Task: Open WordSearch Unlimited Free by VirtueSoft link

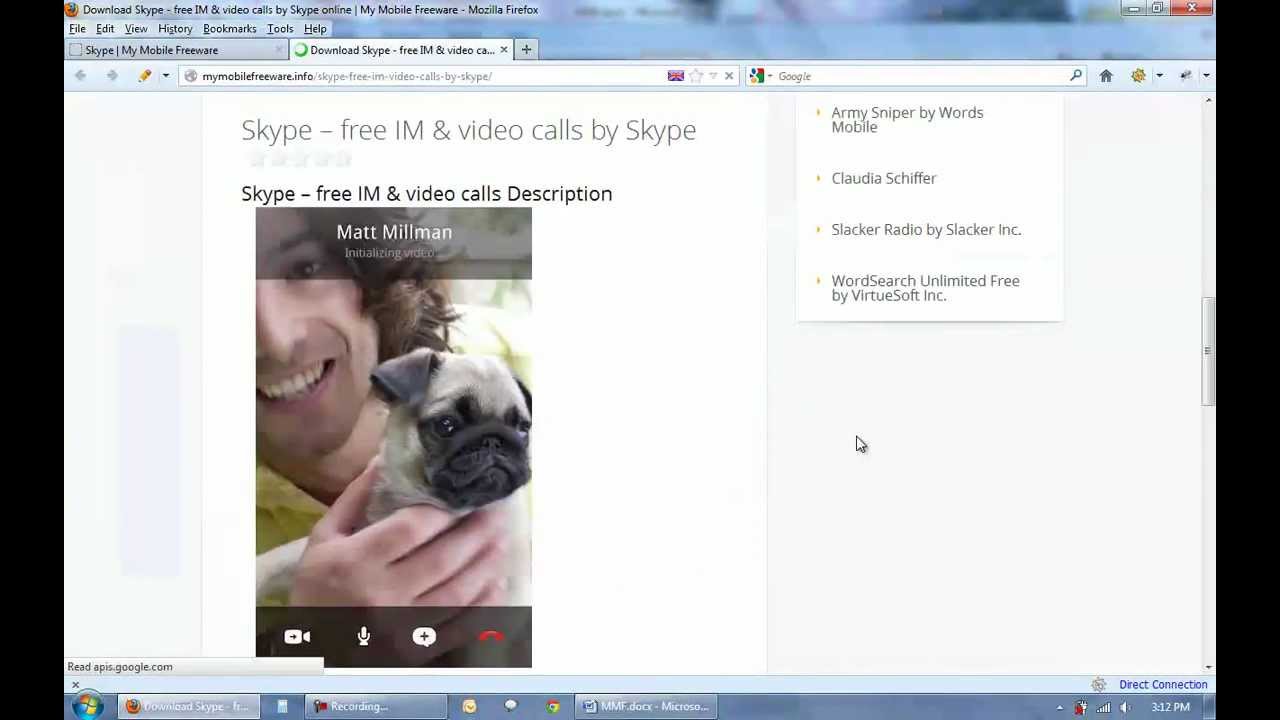Action: (925, 288)
